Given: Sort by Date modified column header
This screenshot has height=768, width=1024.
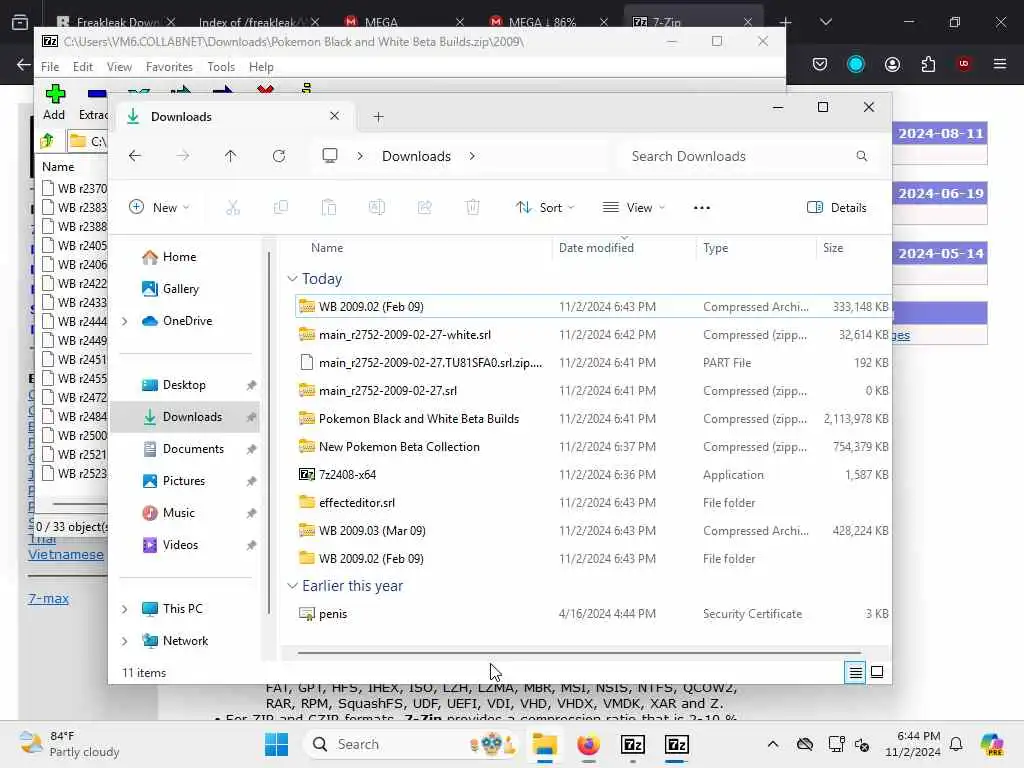Looking at the screenshot, I should point(596,248).
